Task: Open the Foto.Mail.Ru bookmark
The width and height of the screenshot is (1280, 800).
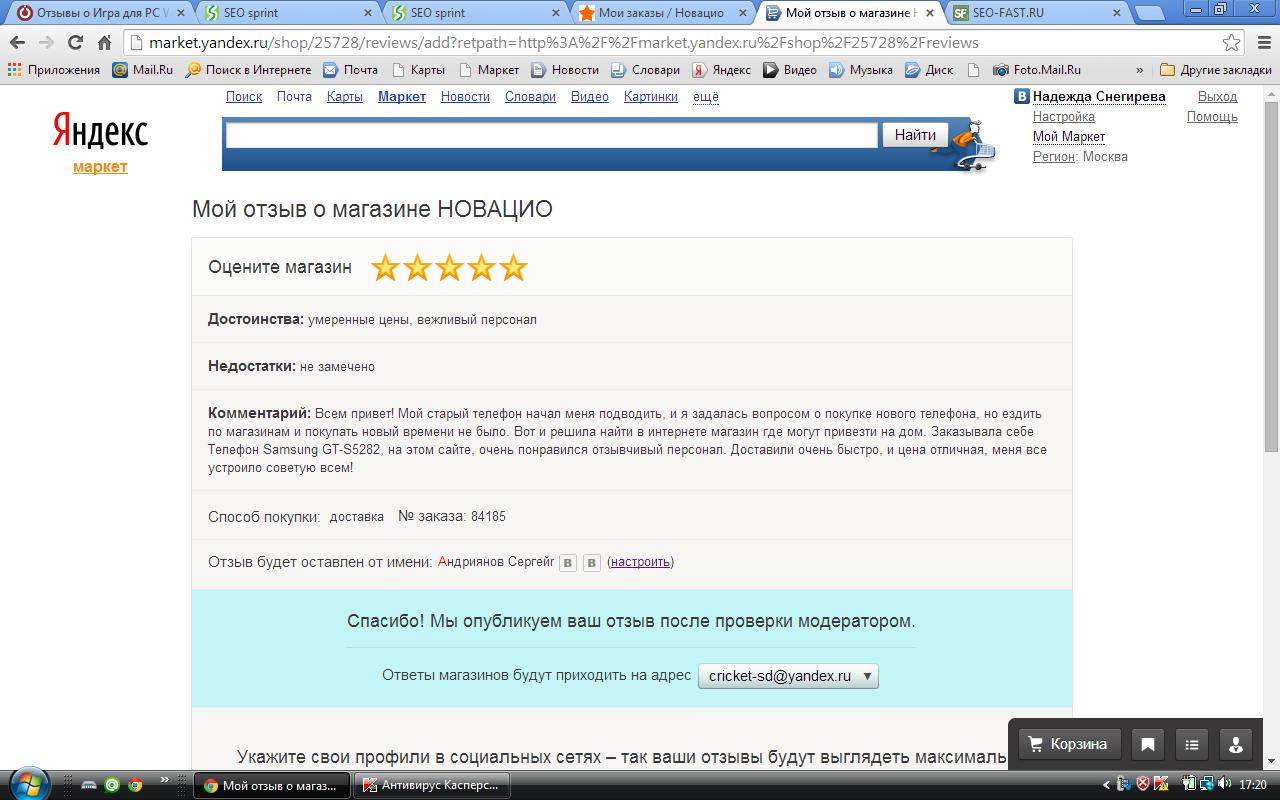Action: click(x=1037, y=70)
